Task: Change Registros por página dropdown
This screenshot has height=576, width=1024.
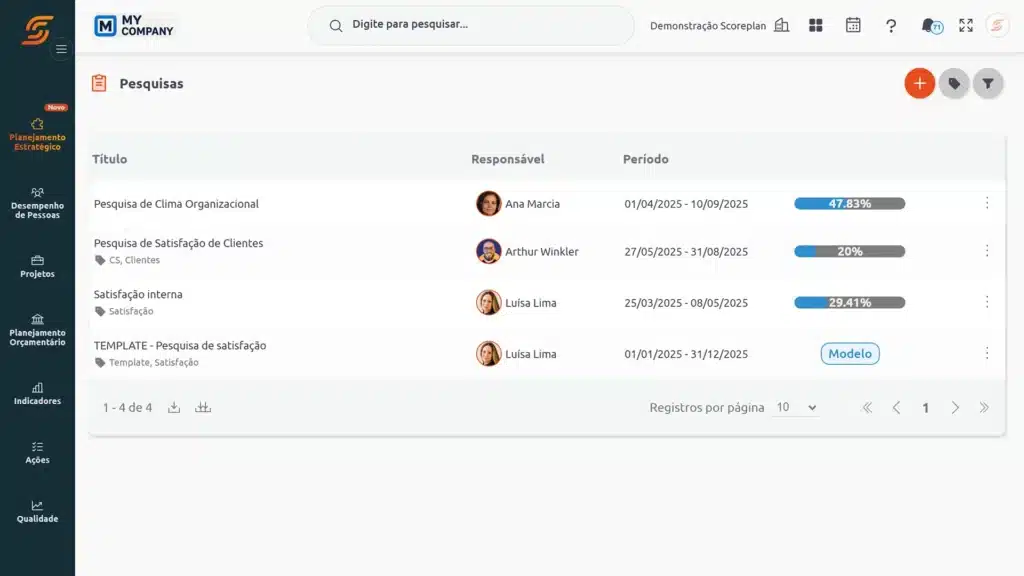Action: pos(796,407)
